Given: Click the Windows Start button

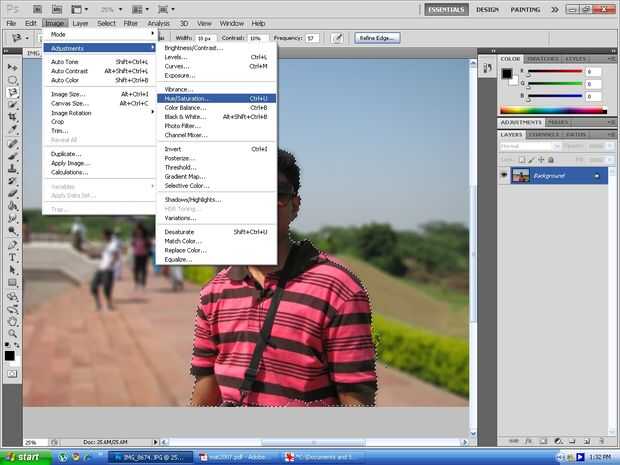Looking at the screenshot, I should point(25,457).
